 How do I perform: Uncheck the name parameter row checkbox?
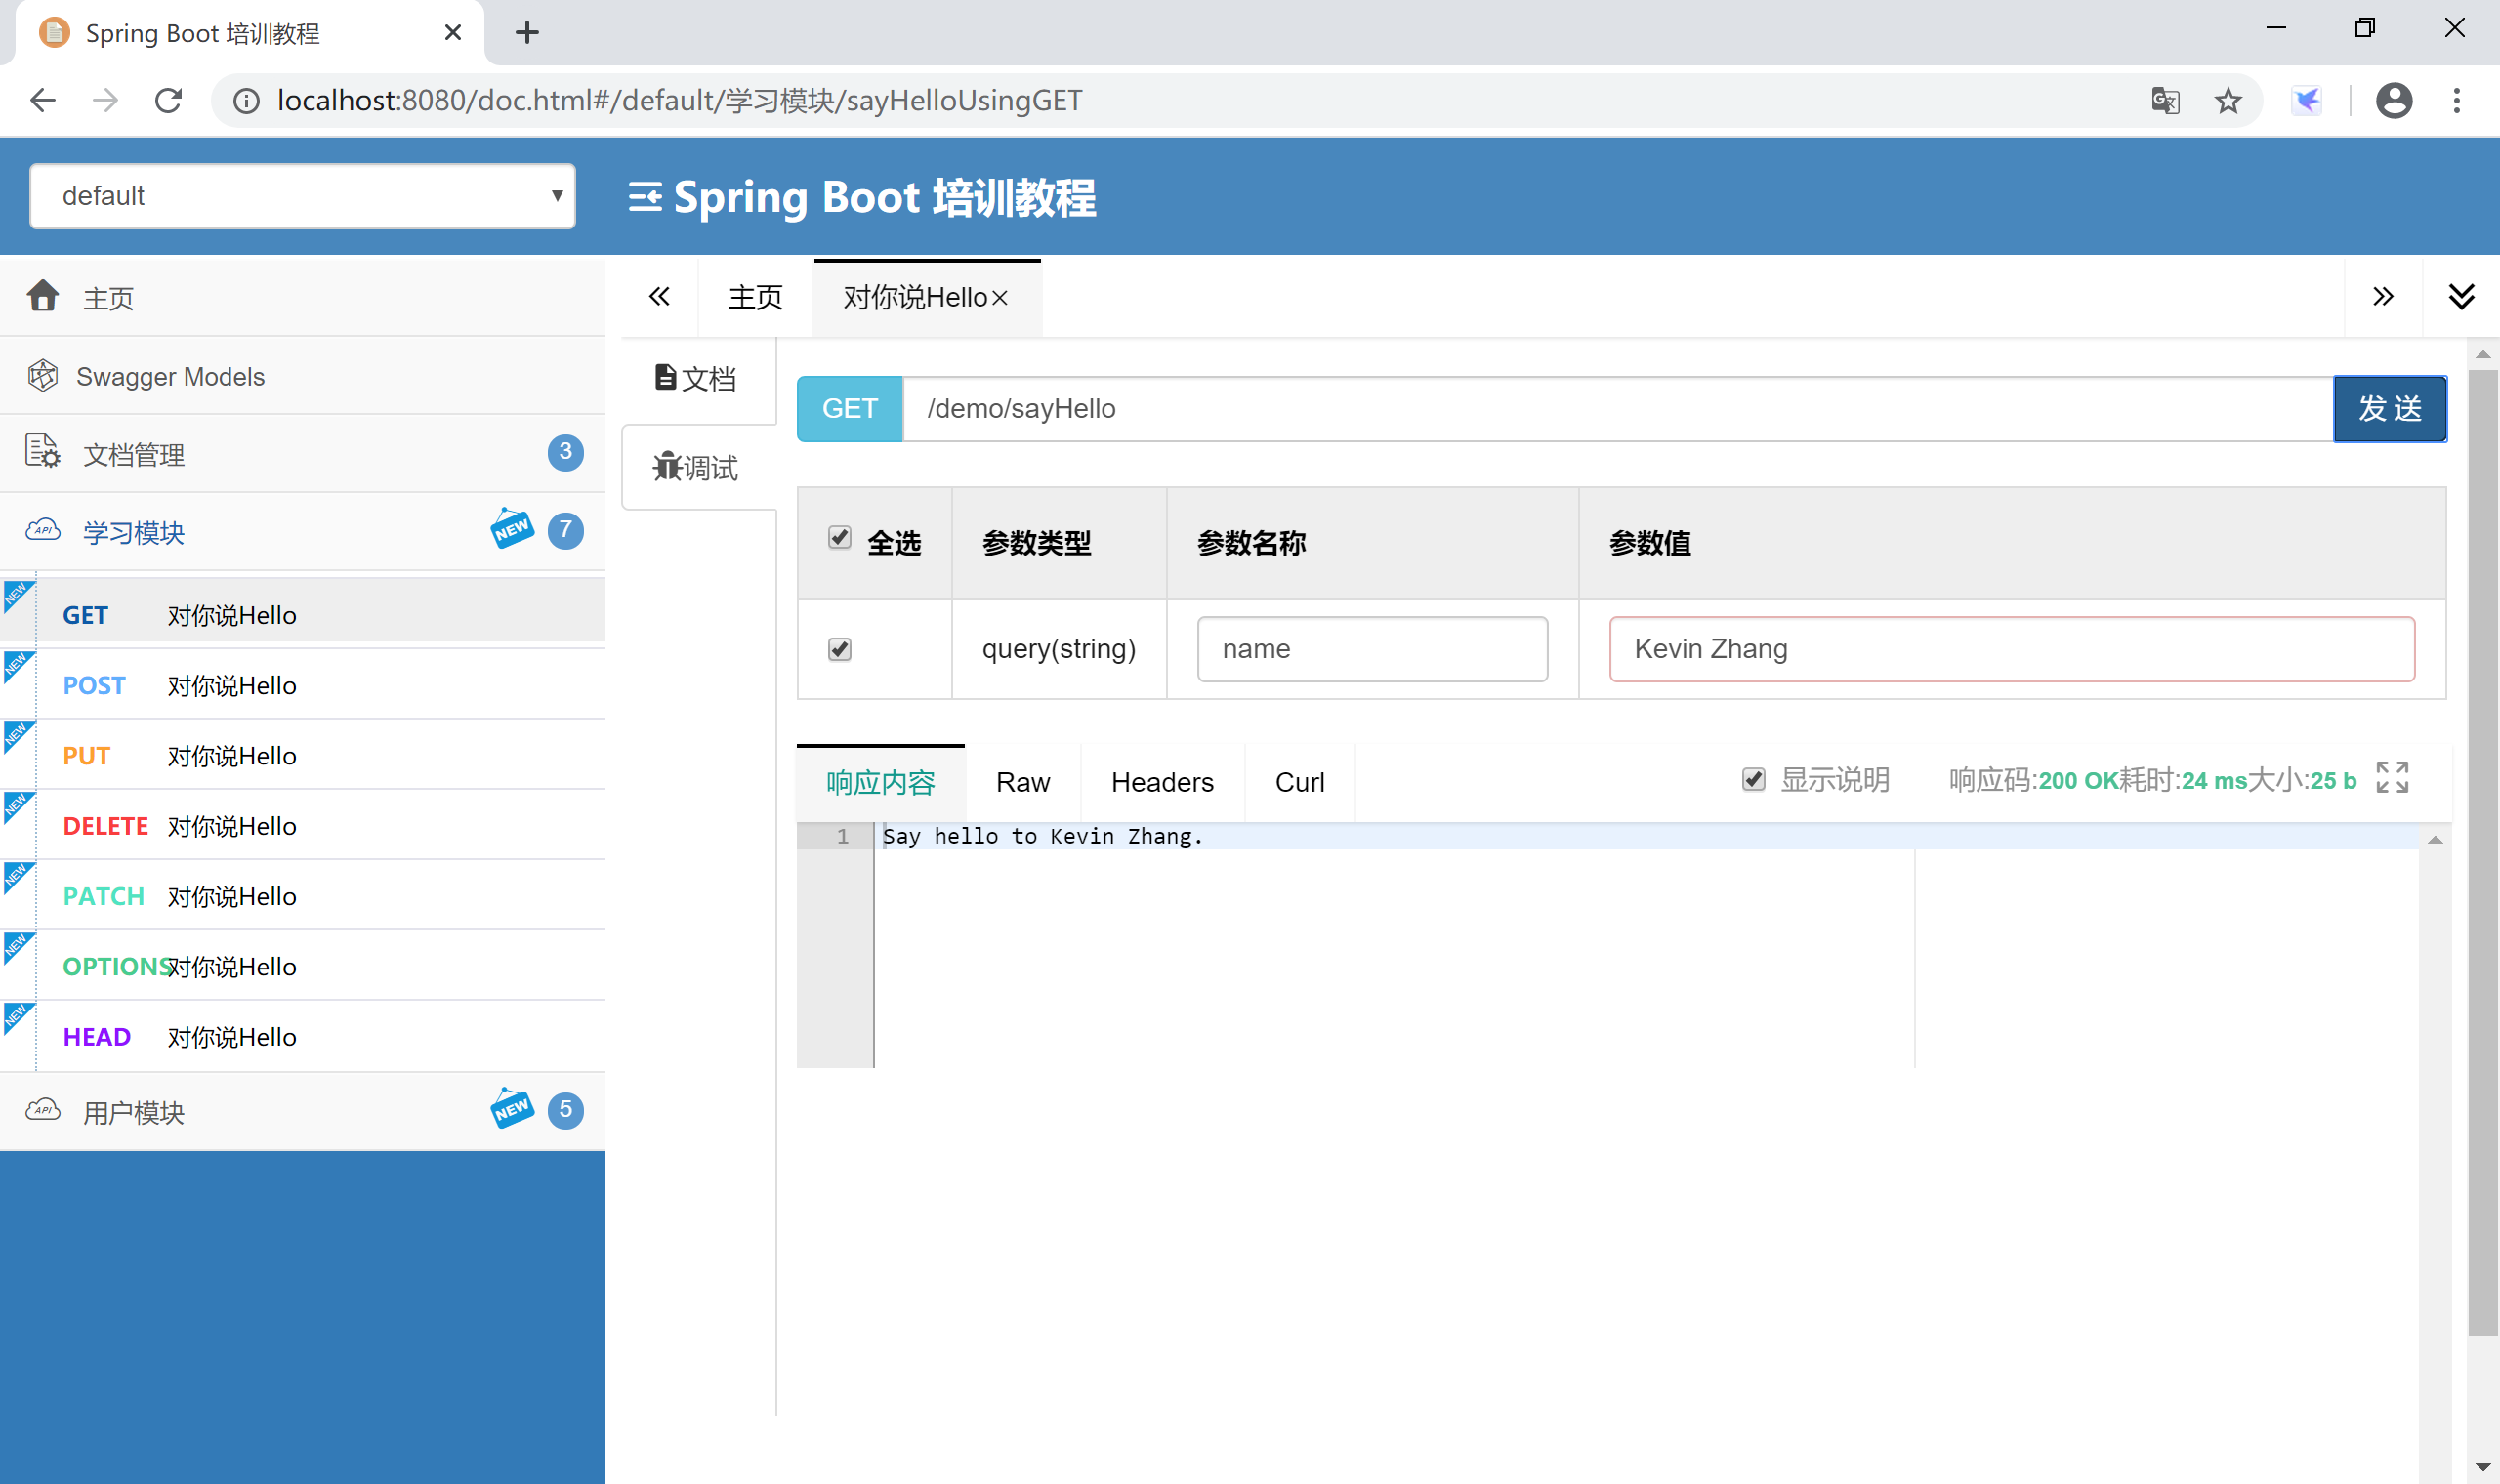(x=839, y=649)
